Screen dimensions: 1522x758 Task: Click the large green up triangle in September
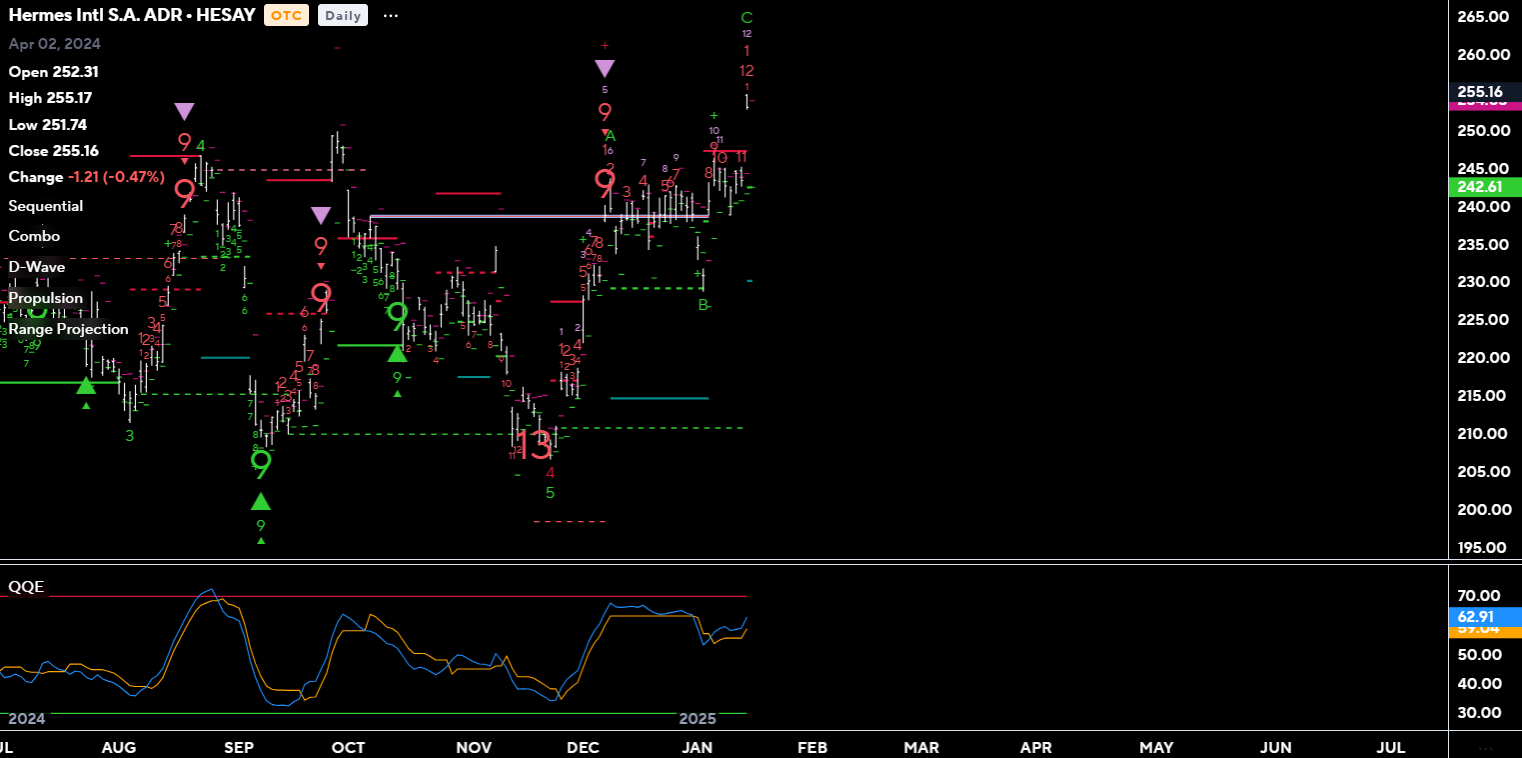click(x=261, y=501)
